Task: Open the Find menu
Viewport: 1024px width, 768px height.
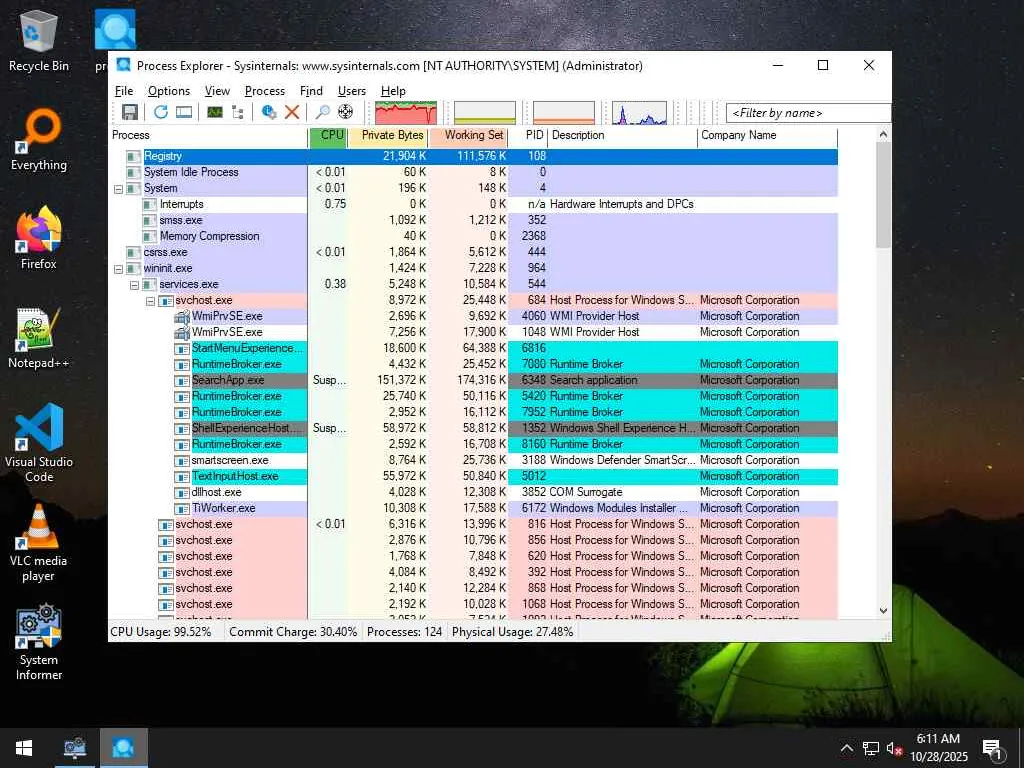Action: [x=311, y=91]
